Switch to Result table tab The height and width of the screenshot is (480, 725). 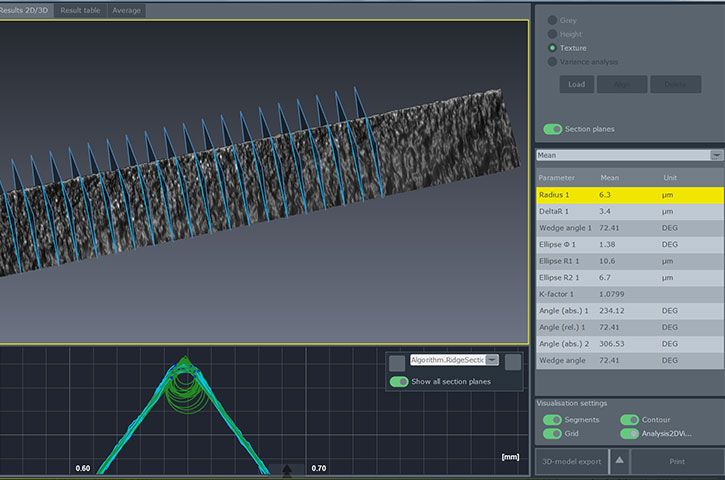(82, 10)
